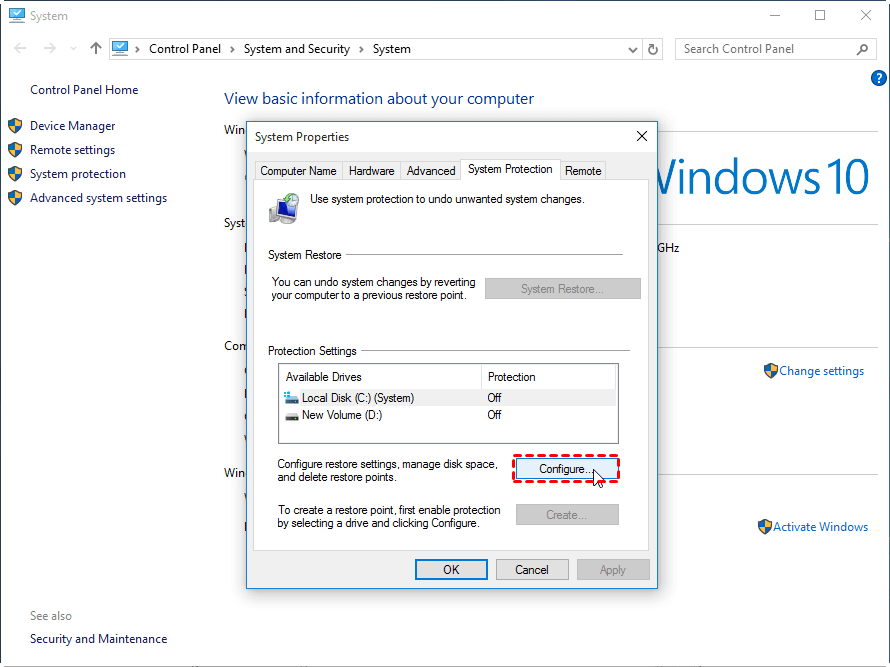This screenshot has height=667, width=890.
Task: Select System and Security breadcrumb
Action: coord(297,49)
